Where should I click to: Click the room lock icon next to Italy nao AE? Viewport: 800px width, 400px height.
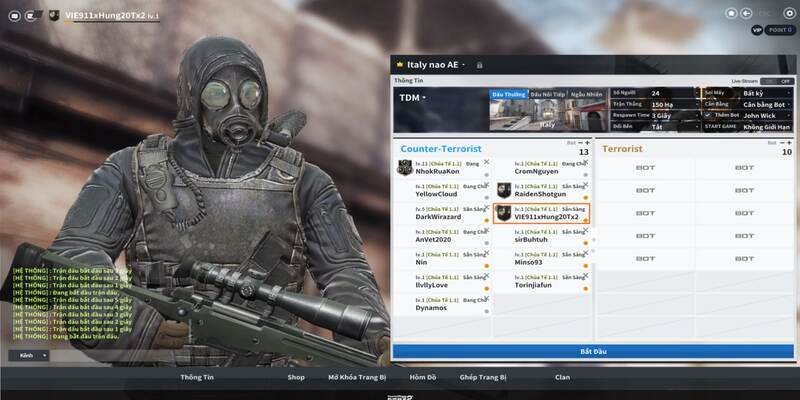pos(479,65)
